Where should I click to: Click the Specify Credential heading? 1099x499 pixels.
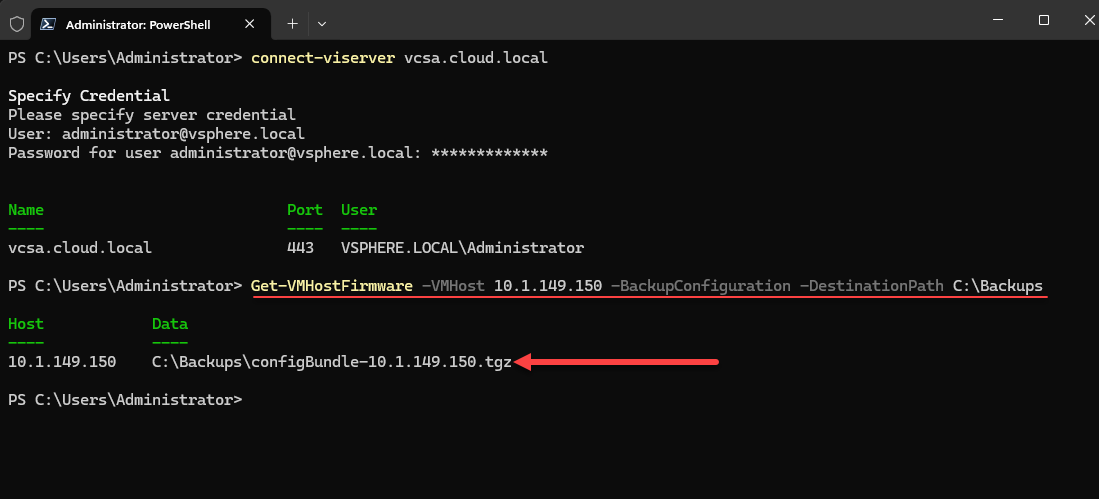89,96
